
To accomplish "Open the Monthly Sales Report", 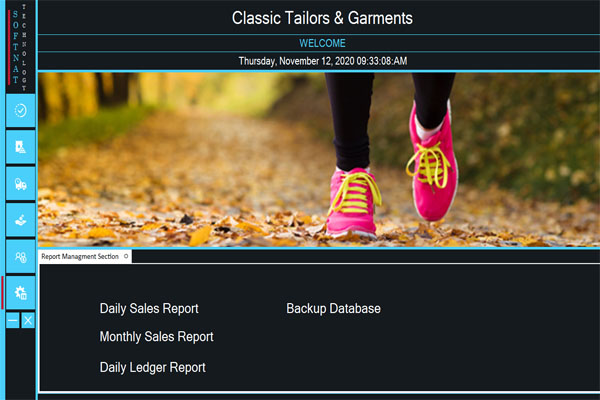I will [x=157, y=337].
